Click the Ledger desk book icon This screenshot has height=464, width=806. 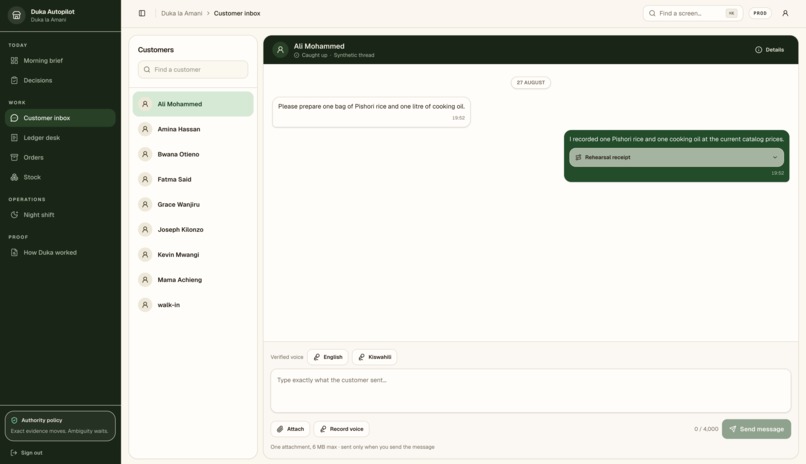[x=14, y=138]
